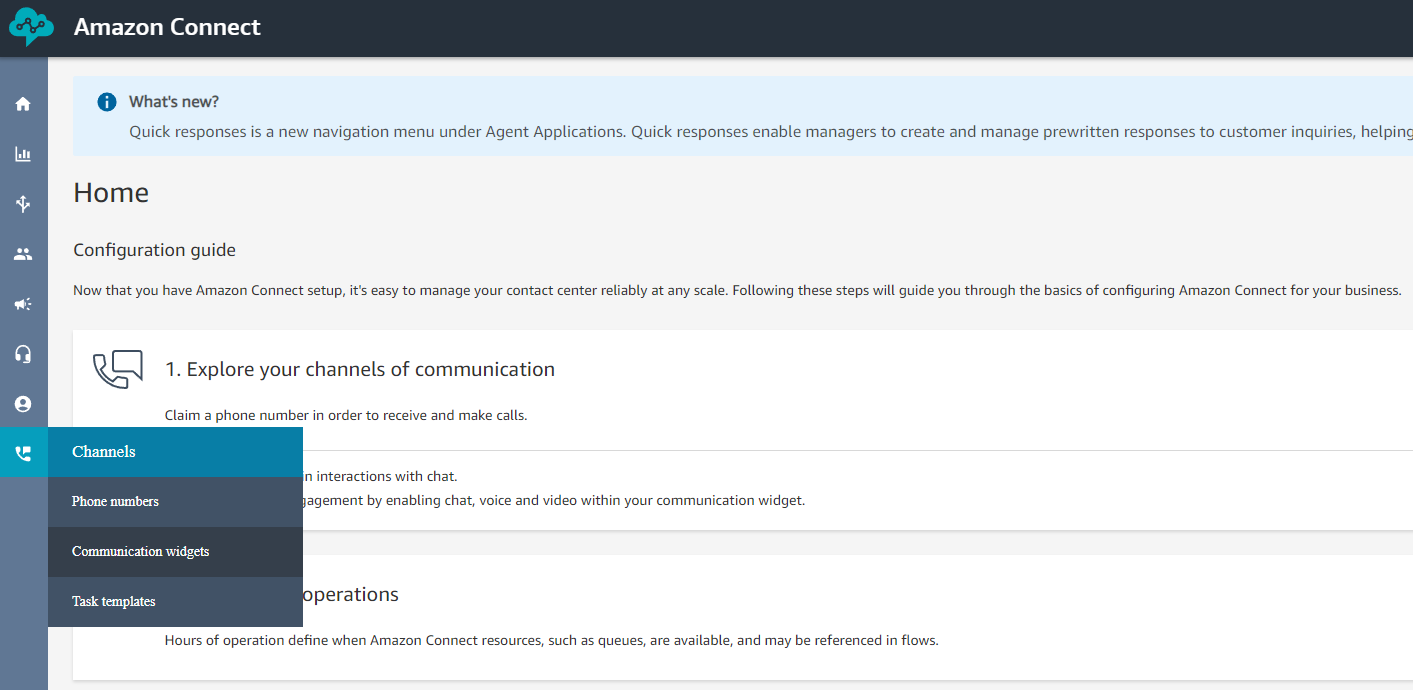
Task: Click the Amazon Connect title text
Action: point(167,27)
